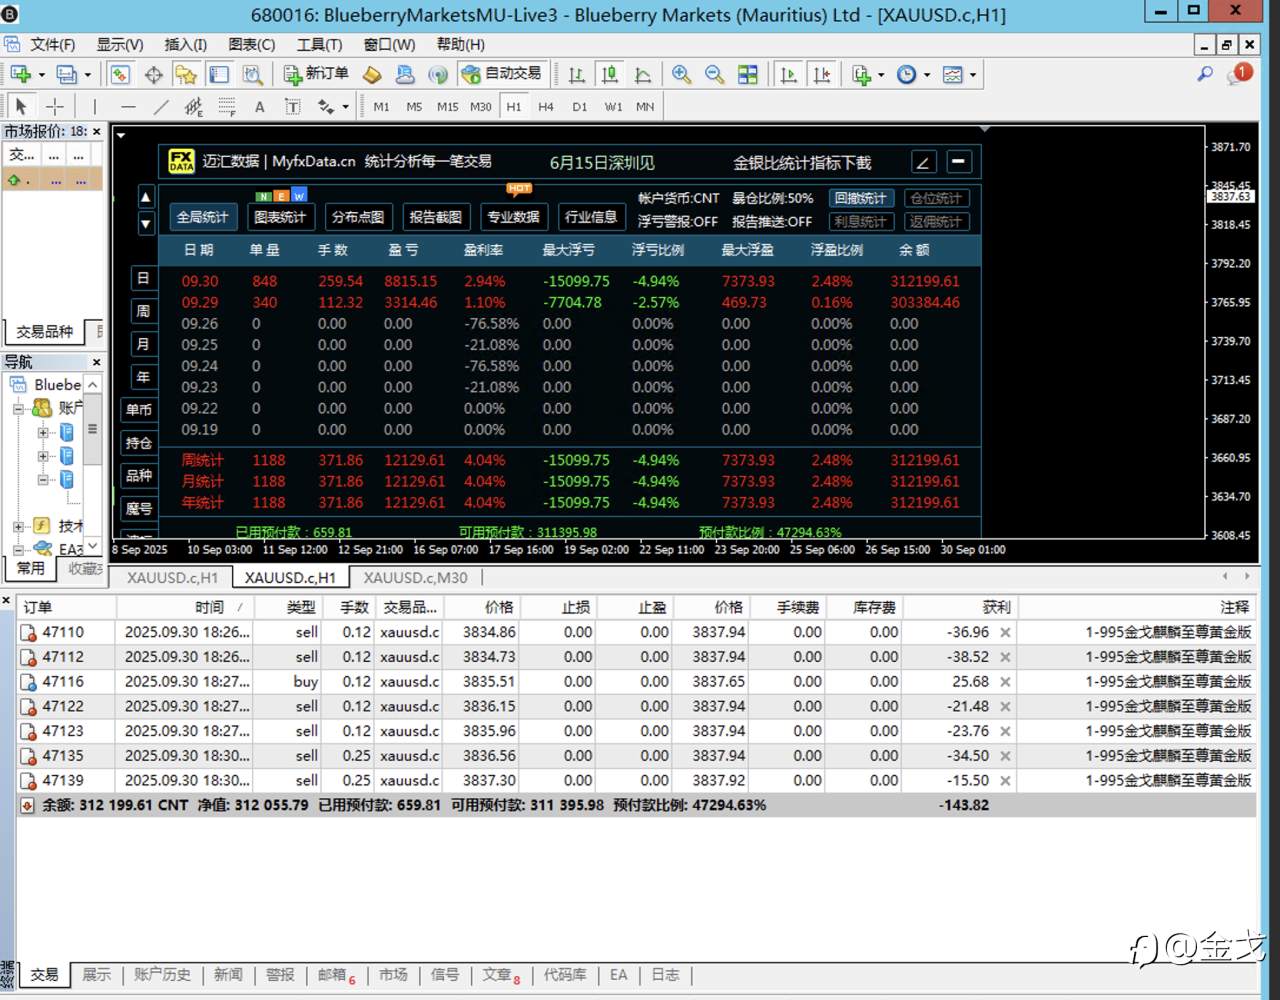The image size is (1280, 1000).
Task: Select the Text (A) drawing tool
Action: click(x=259, y=106)
